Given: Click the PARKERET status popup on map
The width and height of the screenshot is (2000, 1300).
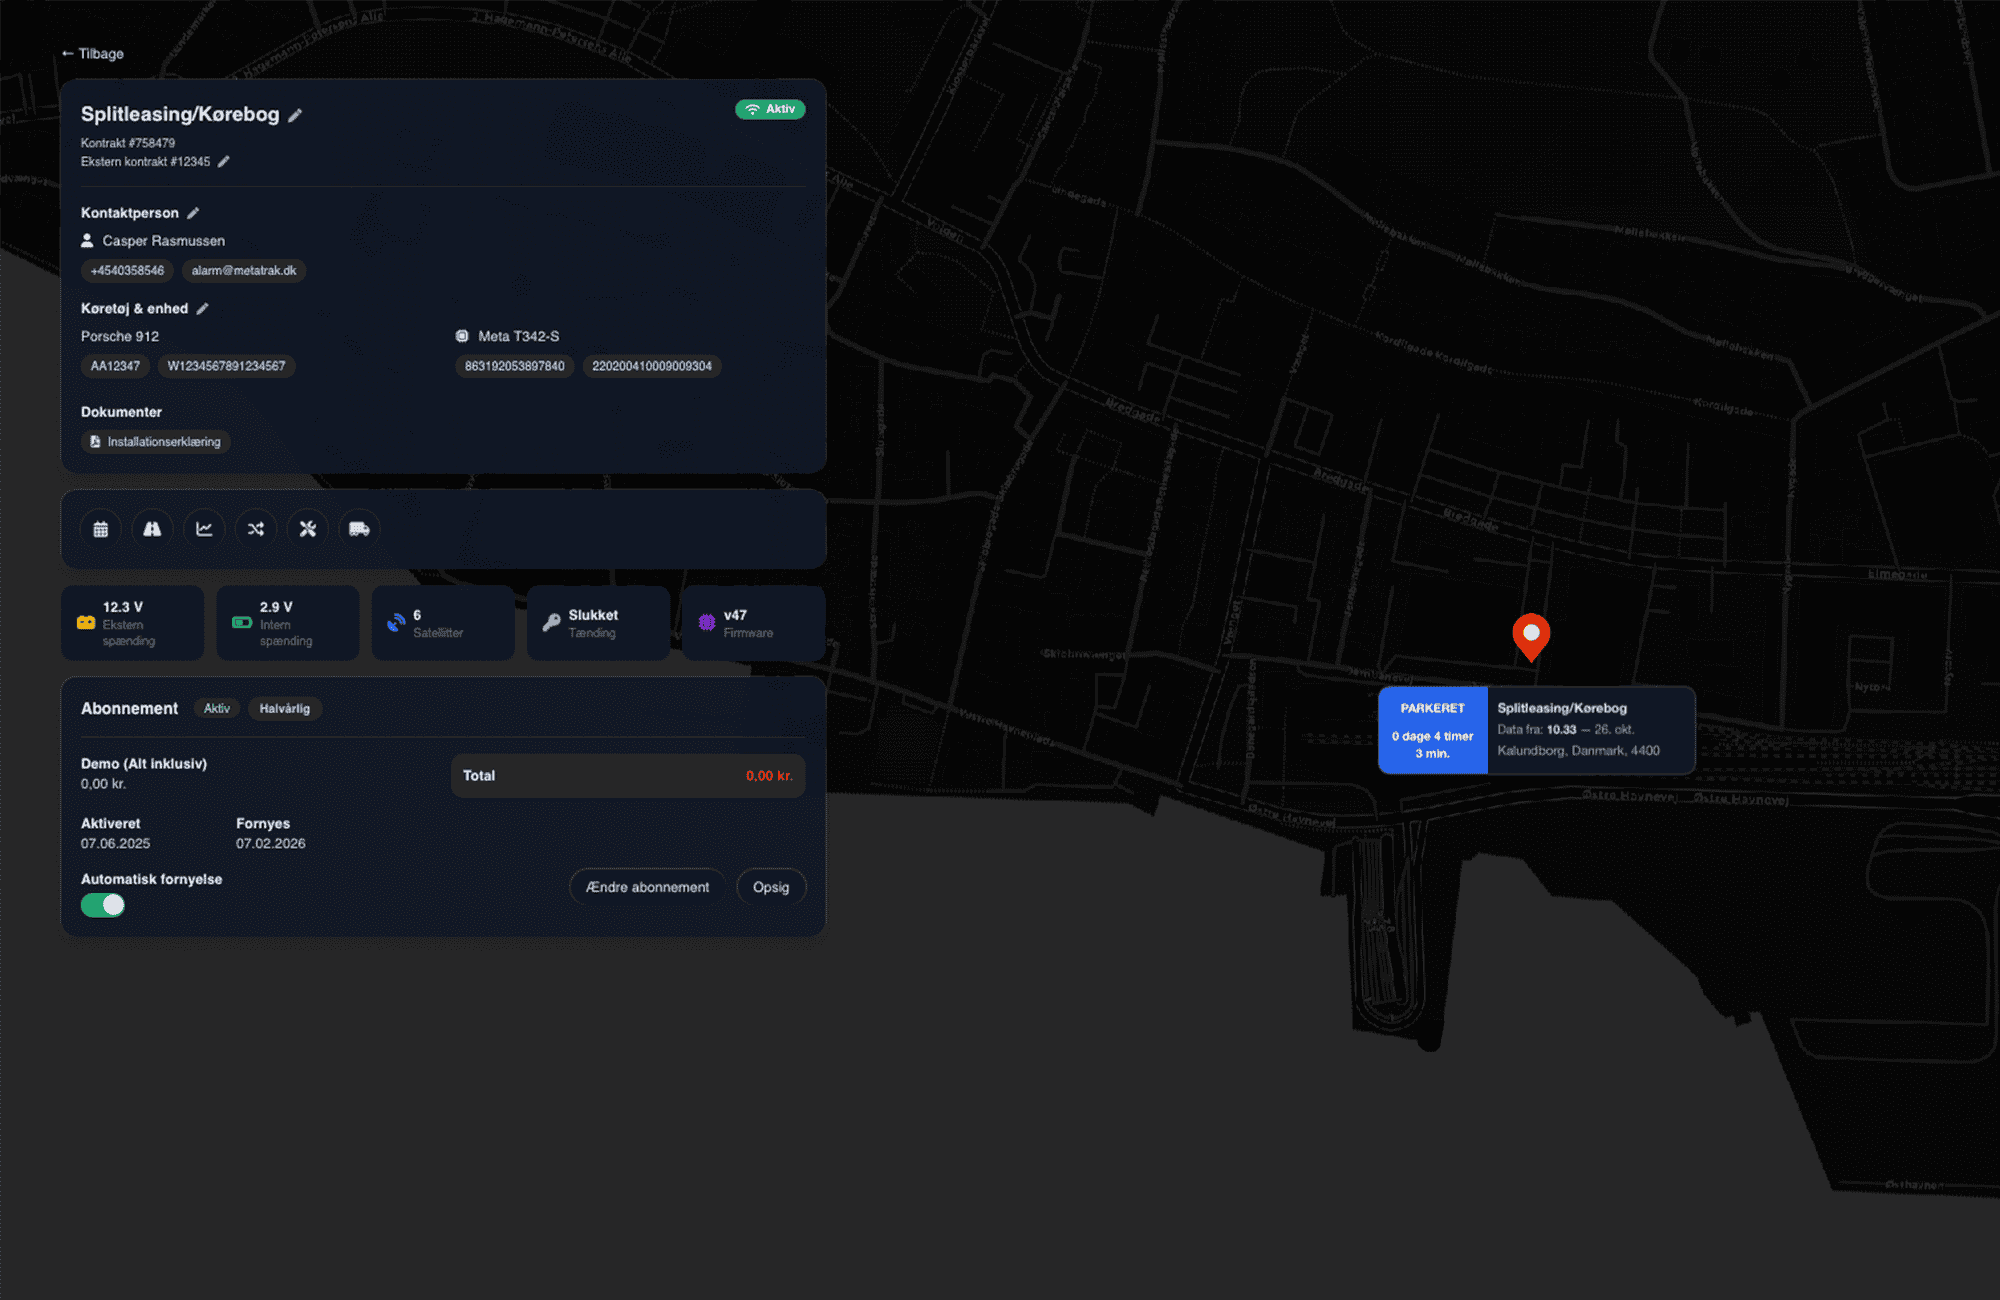Looking at the screenshot, I should [x=1432, y=730].
